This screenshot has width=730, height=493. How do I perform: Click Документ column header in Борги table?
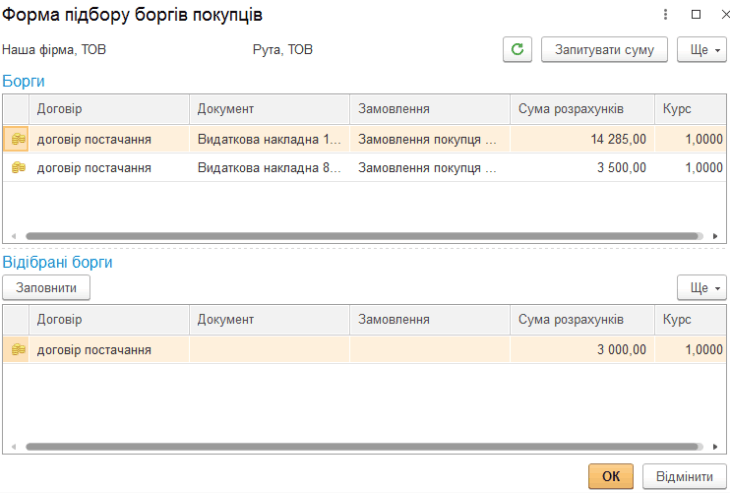[x=270, y=109]
